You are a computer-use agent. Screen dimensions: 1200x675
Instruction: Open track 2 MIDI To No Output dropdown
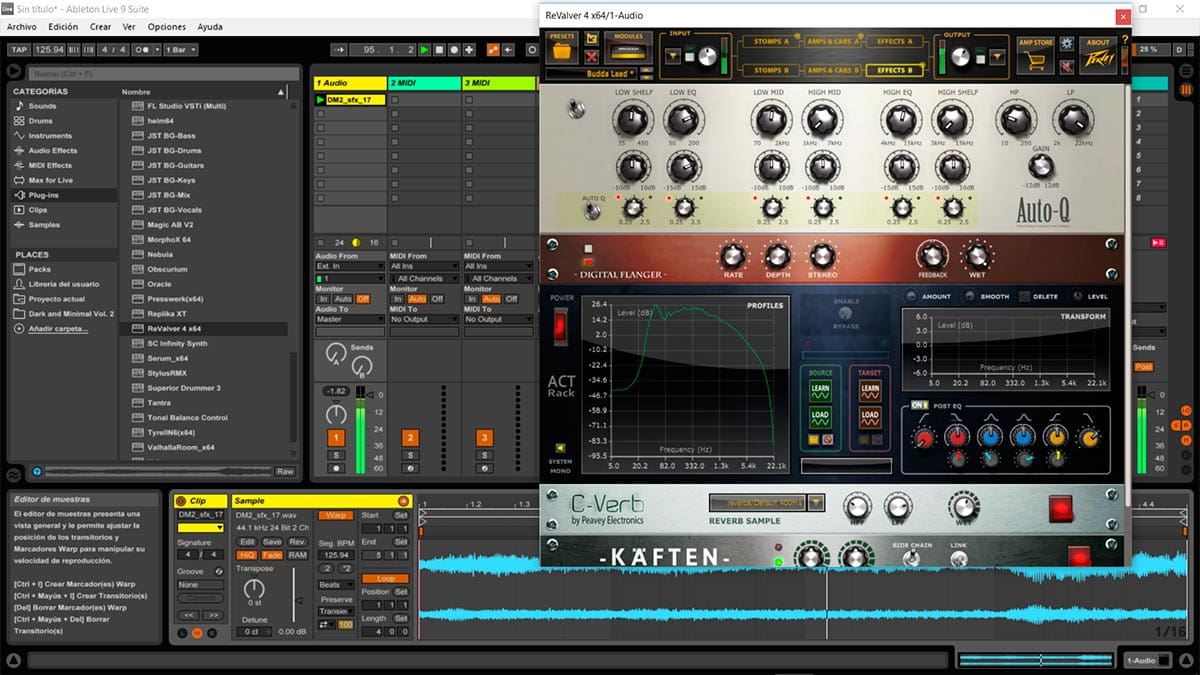(425, 319)
